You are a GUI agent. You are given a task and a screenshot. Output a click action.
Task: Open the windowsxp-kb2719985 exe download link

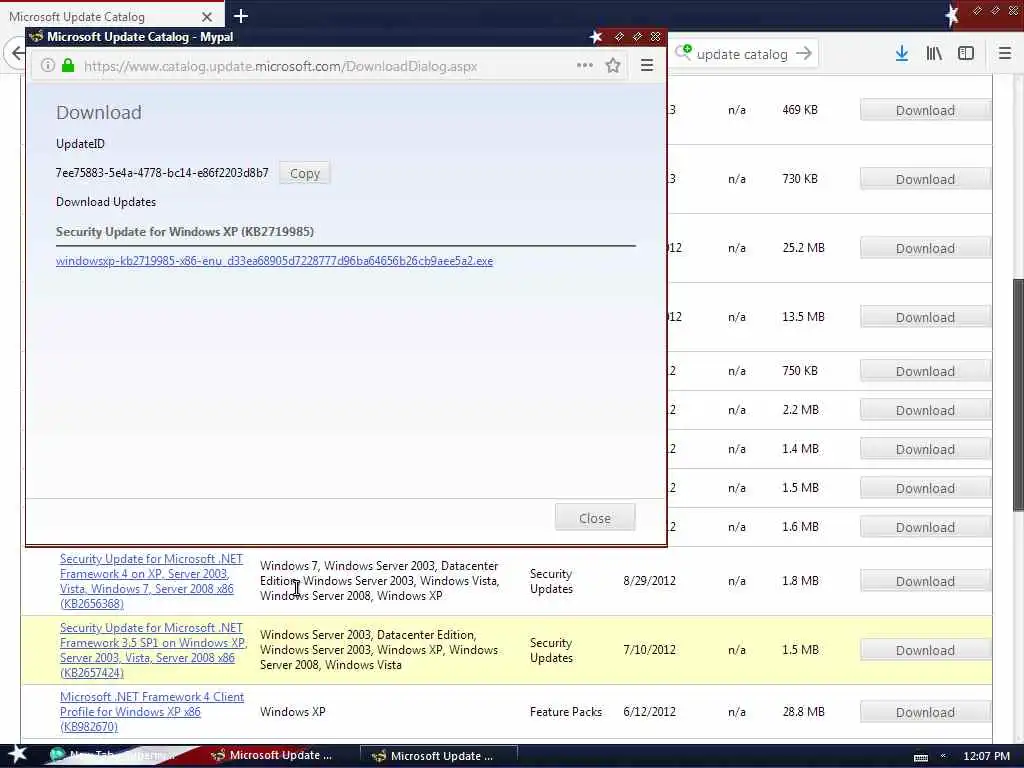274,261
